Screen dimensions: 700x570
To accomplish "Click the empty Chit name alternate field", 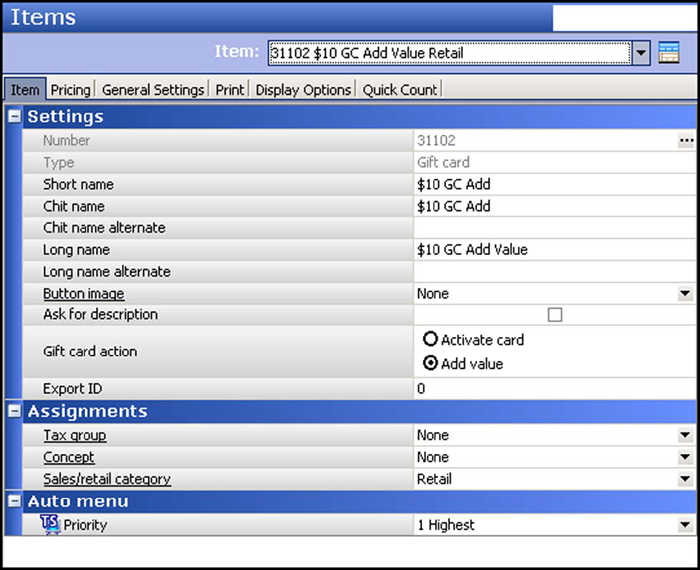I will 554,228.
